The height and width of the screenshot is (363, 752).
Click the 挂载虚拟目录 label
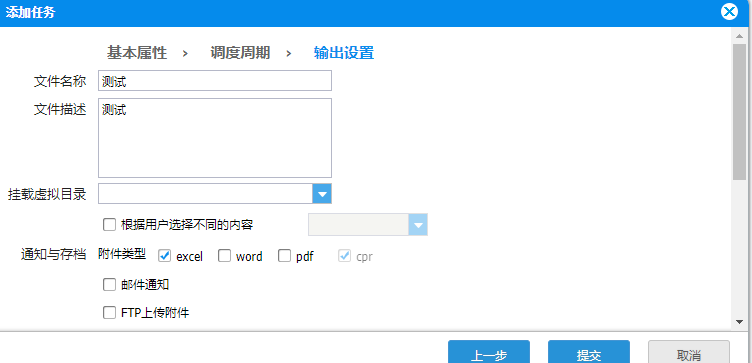click(x=47, y=194)
